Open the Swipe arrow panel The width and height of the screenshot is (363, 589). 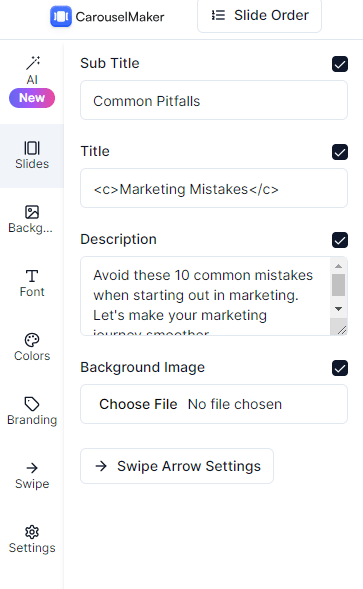click(32, 476)
